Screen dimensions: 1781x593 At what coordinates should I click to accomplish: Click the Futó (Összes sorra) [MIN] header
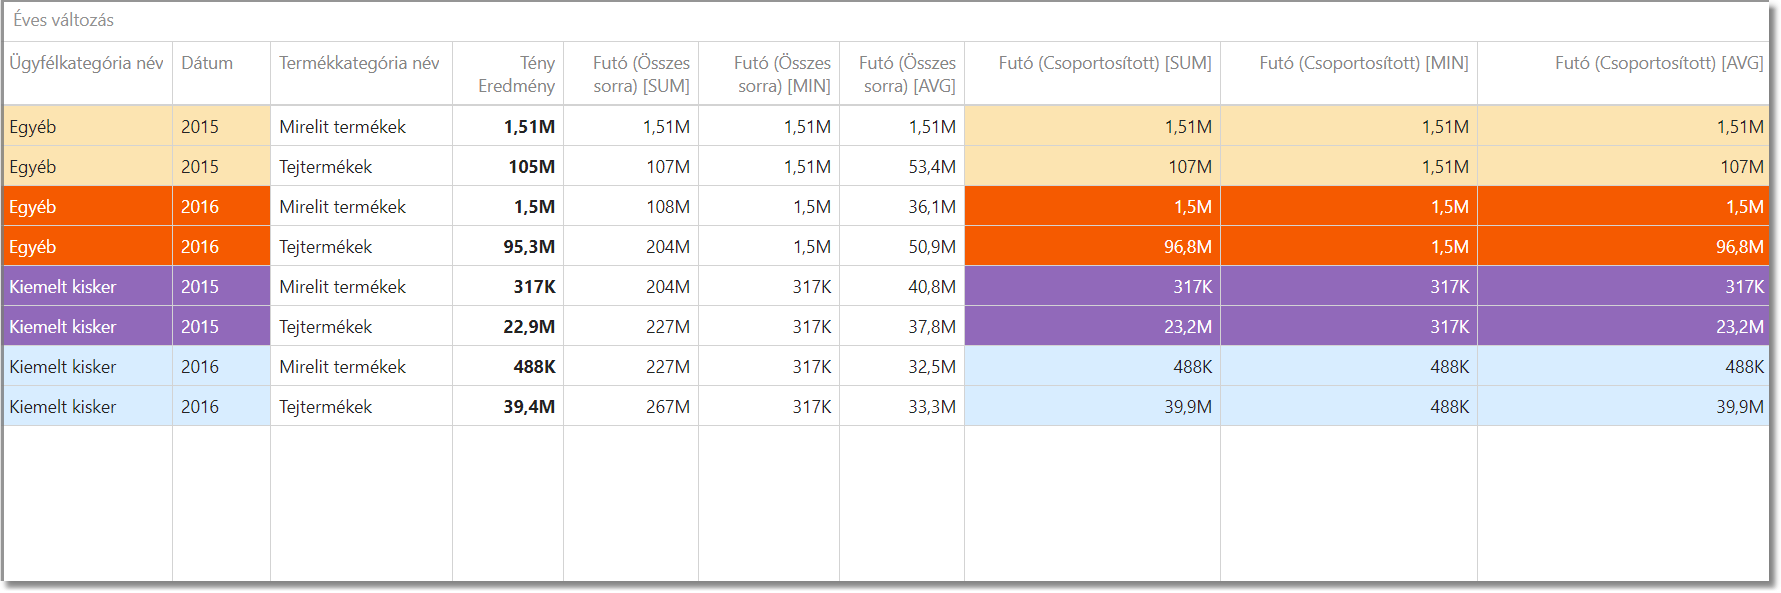pos(782,74)
